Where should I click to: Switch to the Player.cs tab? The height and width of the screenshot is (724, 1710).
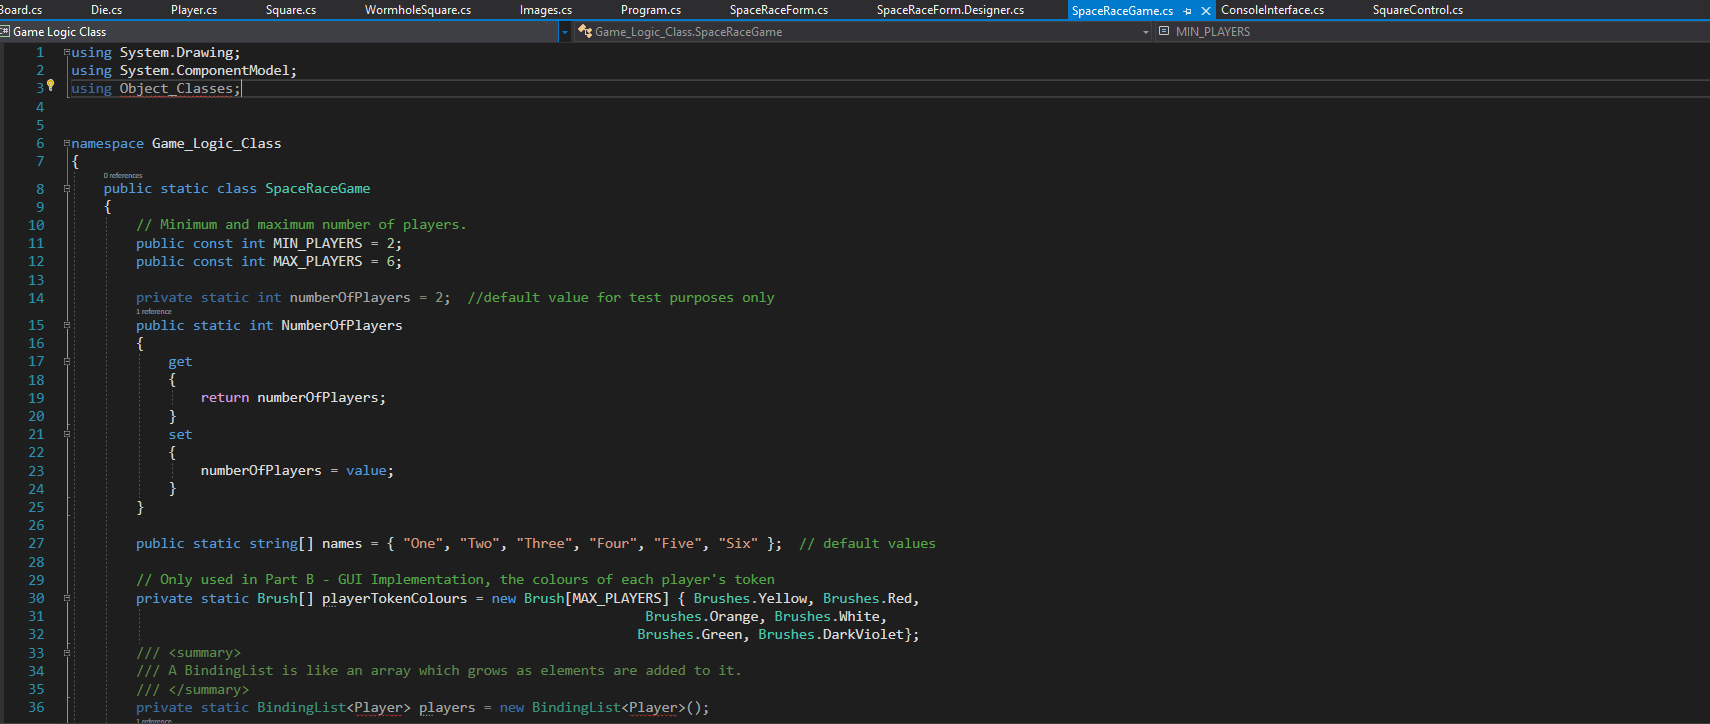pos(194,10)
